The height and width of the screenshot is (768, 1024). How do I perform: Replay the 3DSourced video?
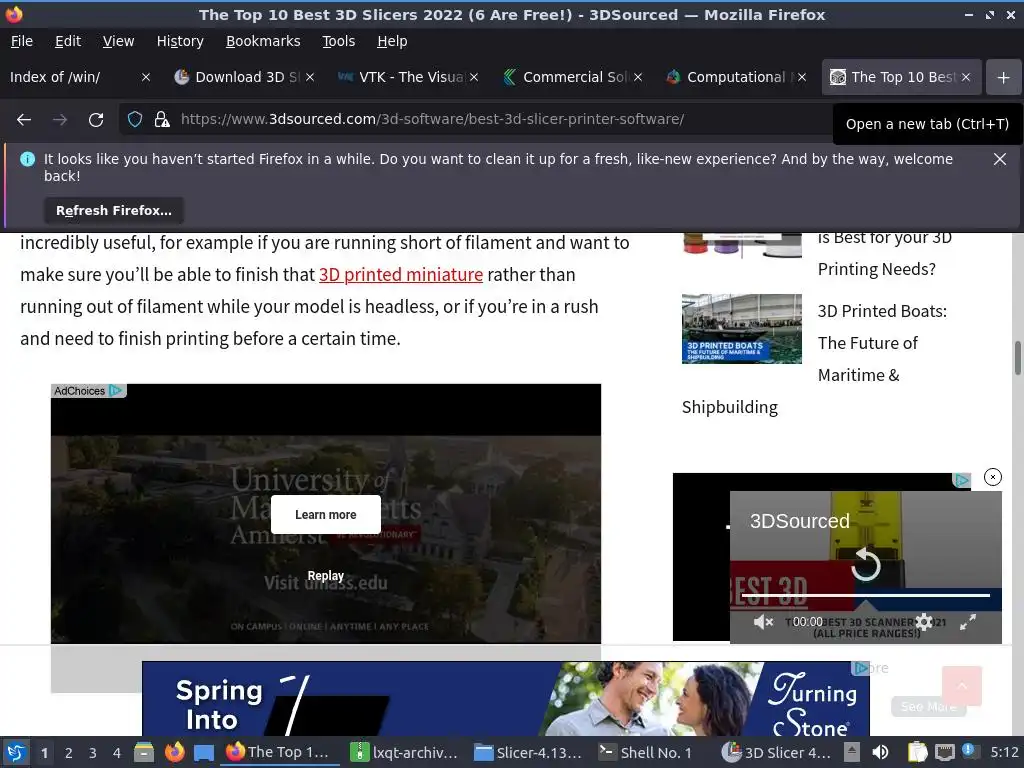point(866,564)
